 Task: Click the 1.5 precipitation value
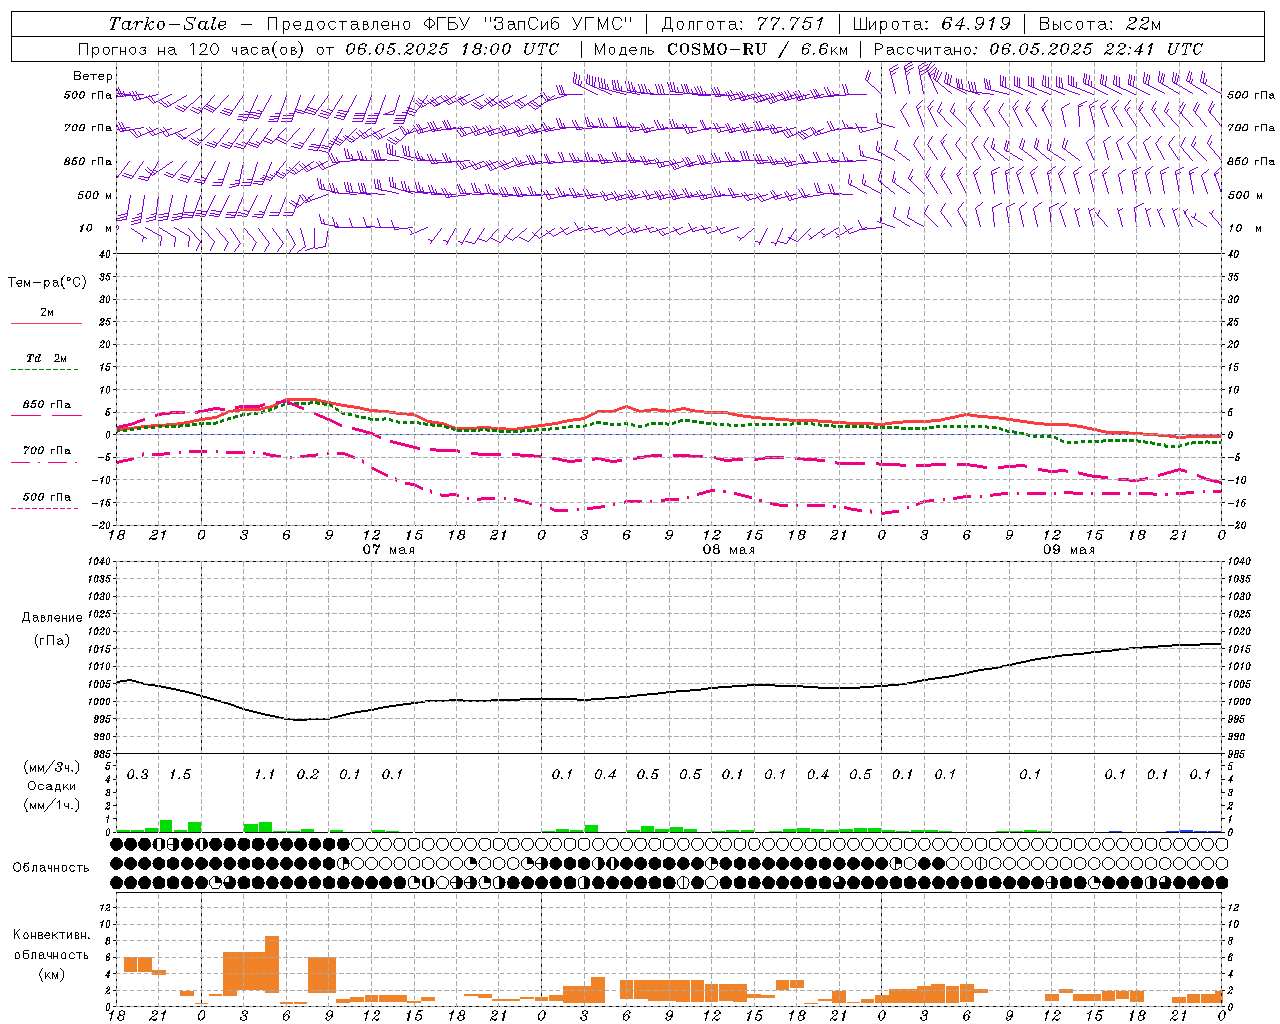179,775
